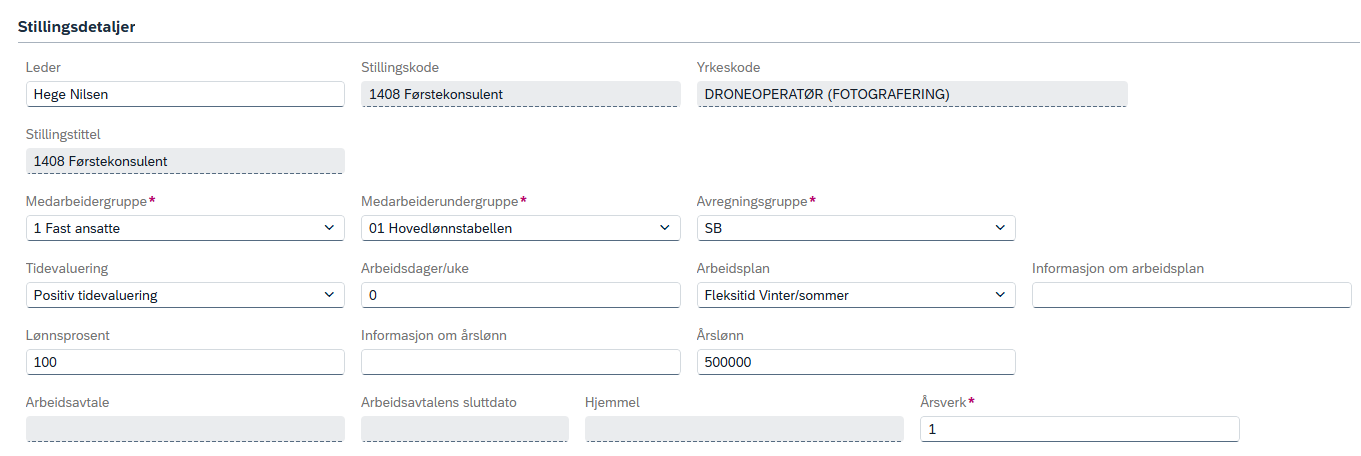The height and width of the screenshot is (456, 1361).
Task: Click the Stillingstittel 1408 Førstekonsulent field
Action: [x=185, y=161]
